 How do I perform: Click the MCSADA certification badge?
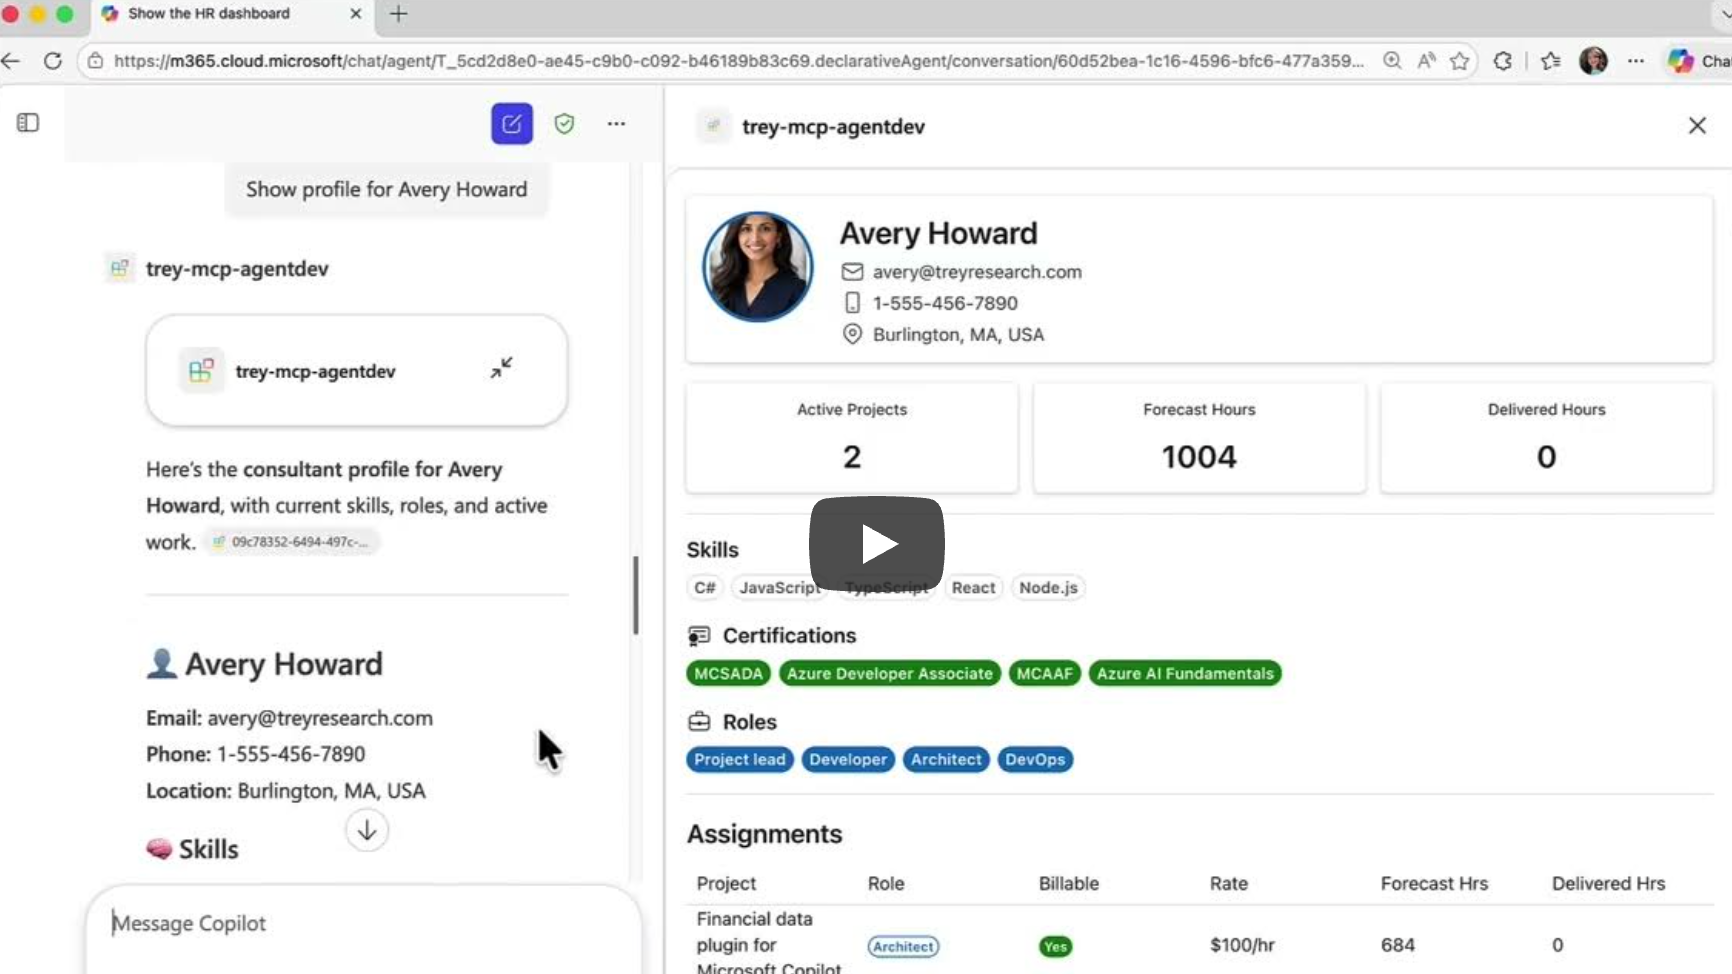pos(728,674)
